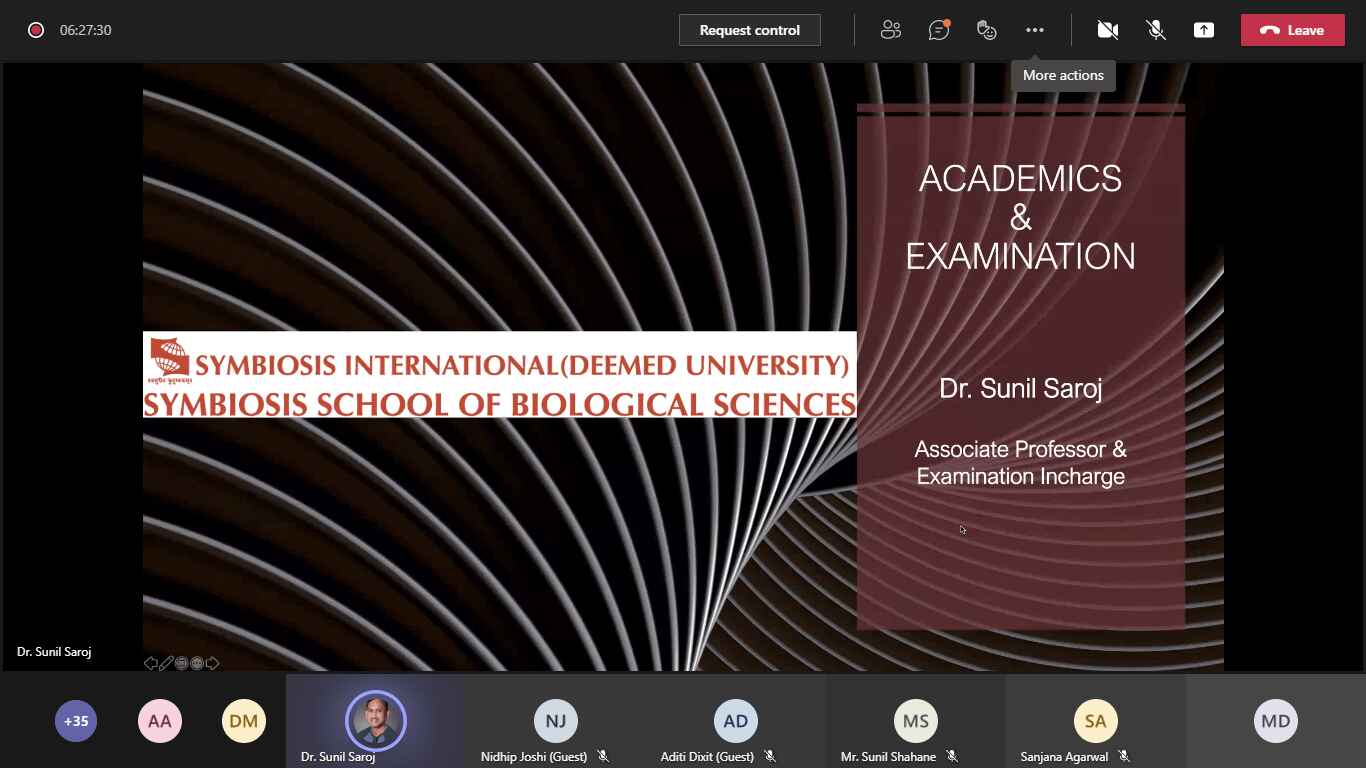Open raise hand and reactions
Screen dimensions: 1366x768
(x=986, y=30)
